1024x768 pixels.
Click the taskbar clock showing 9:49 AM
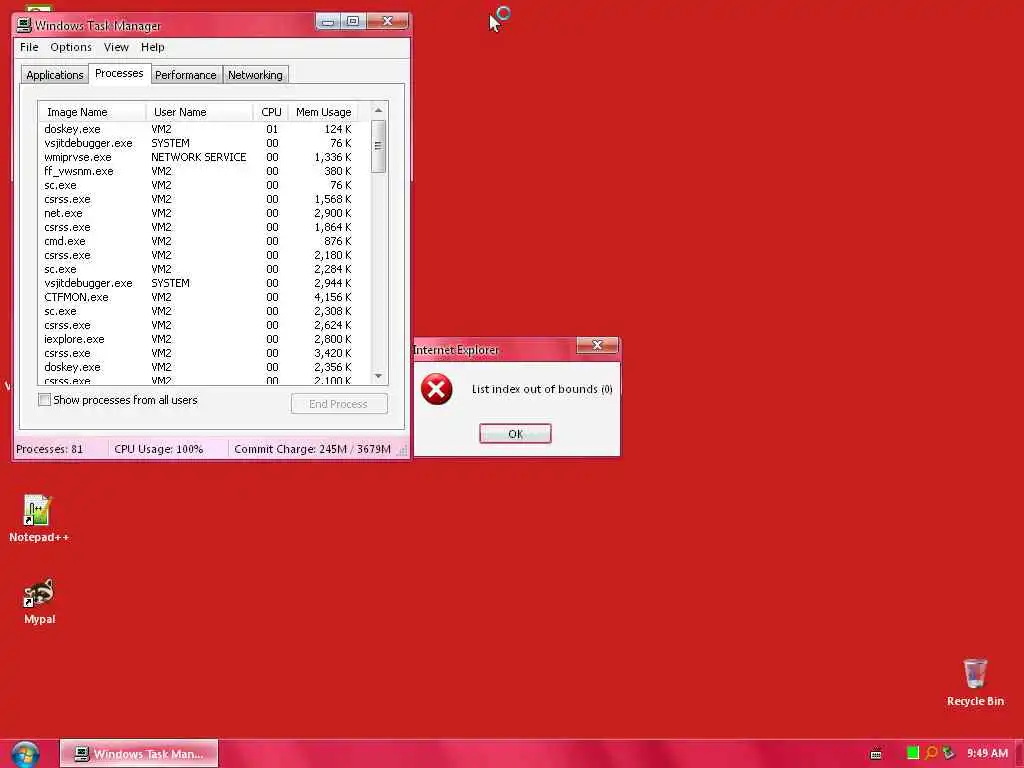coord(987,753)
